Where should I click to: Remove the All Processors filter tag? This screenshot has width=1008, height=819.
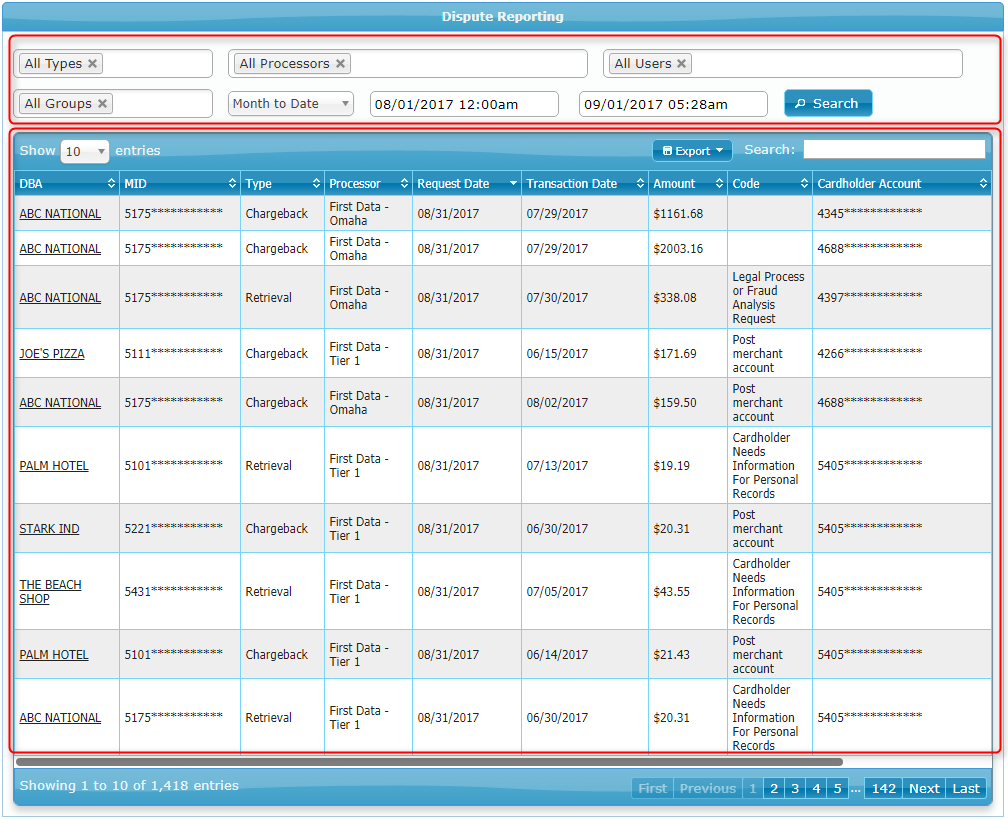(x=340, y=64)
